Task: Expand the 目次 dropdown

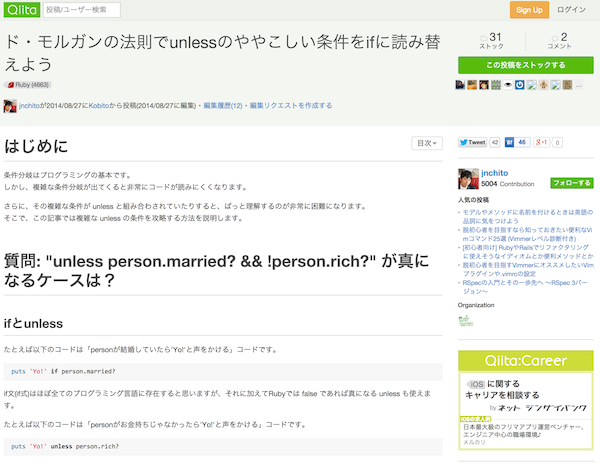Action: pos(427,143)
